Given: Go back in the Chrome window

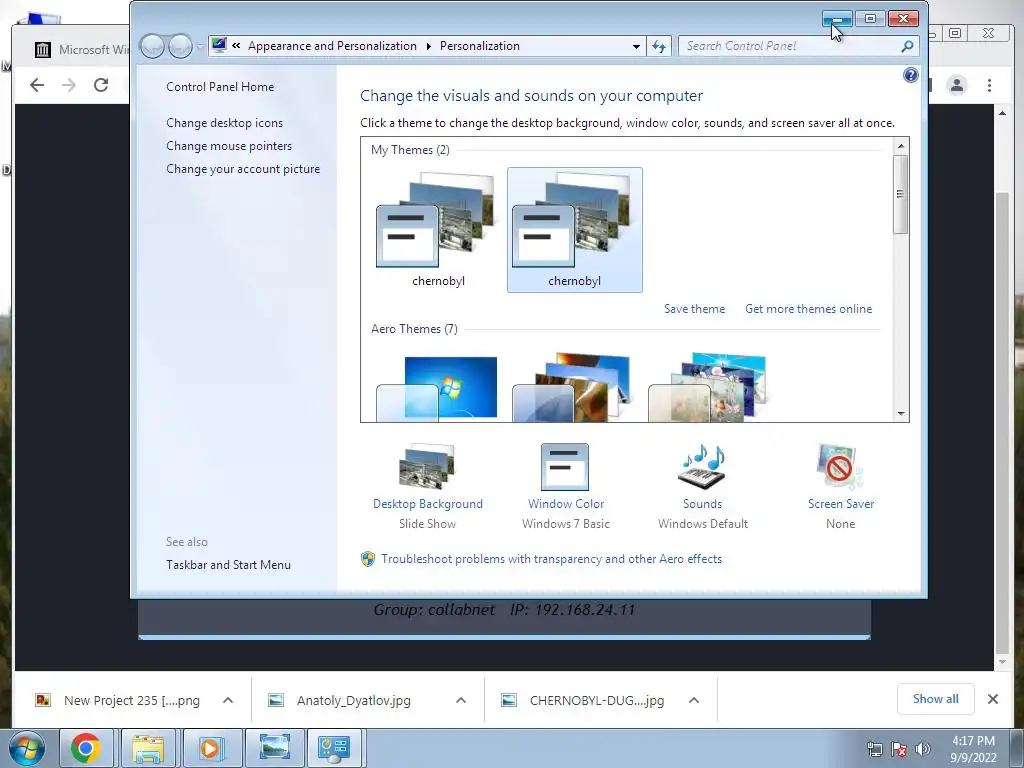Looking at the screenshot, I should click(x=37, y=85).
